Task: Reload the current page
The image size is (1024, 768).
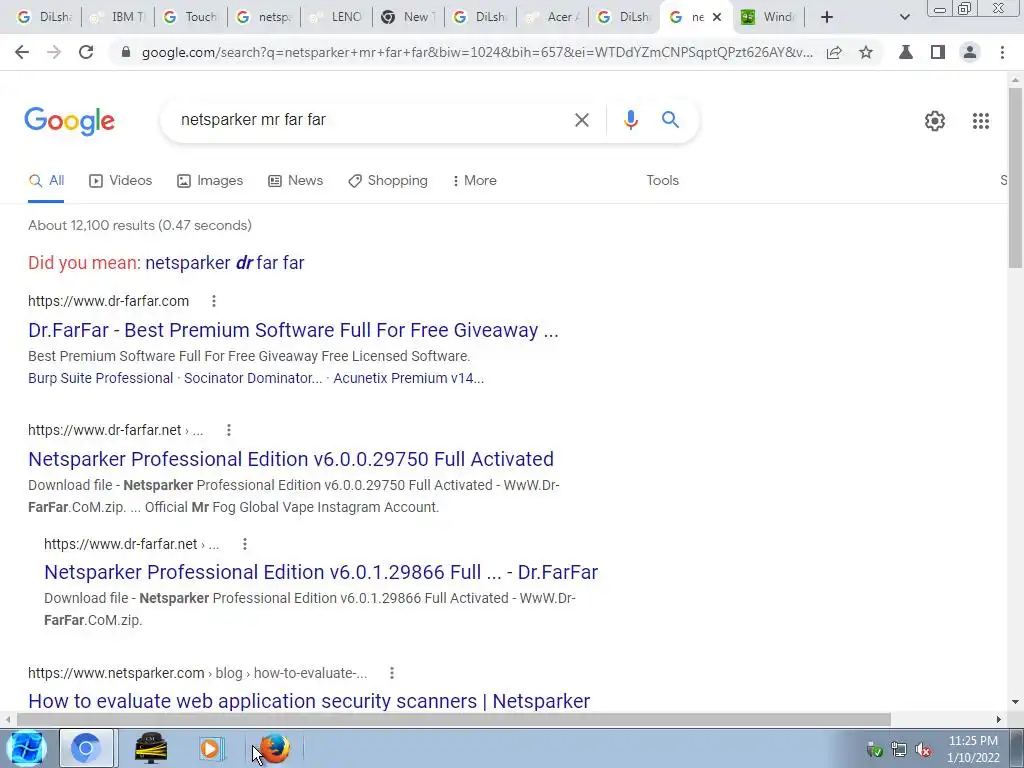Action: coord(86,52)
